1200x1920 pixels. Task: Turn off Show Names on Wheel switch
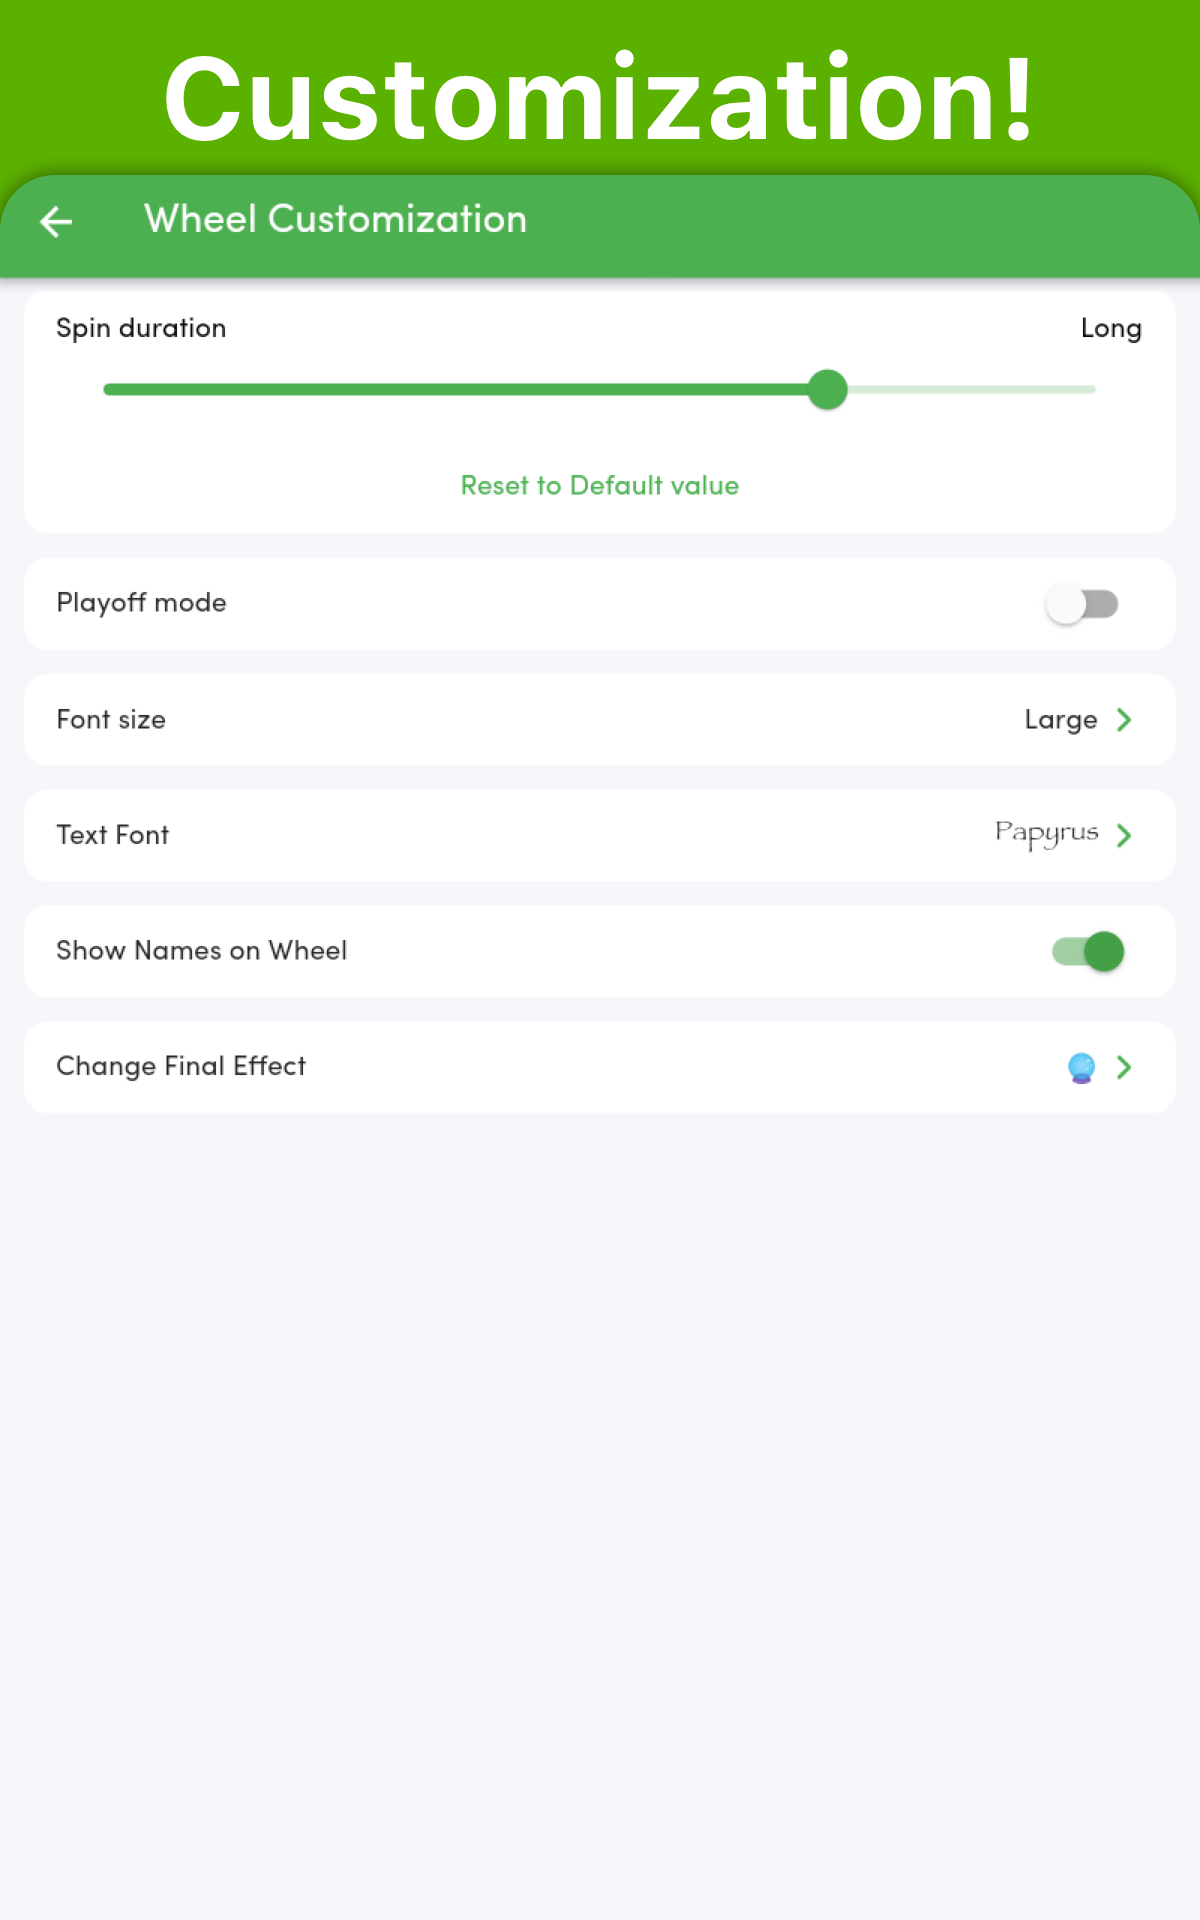click(1088, 951)
